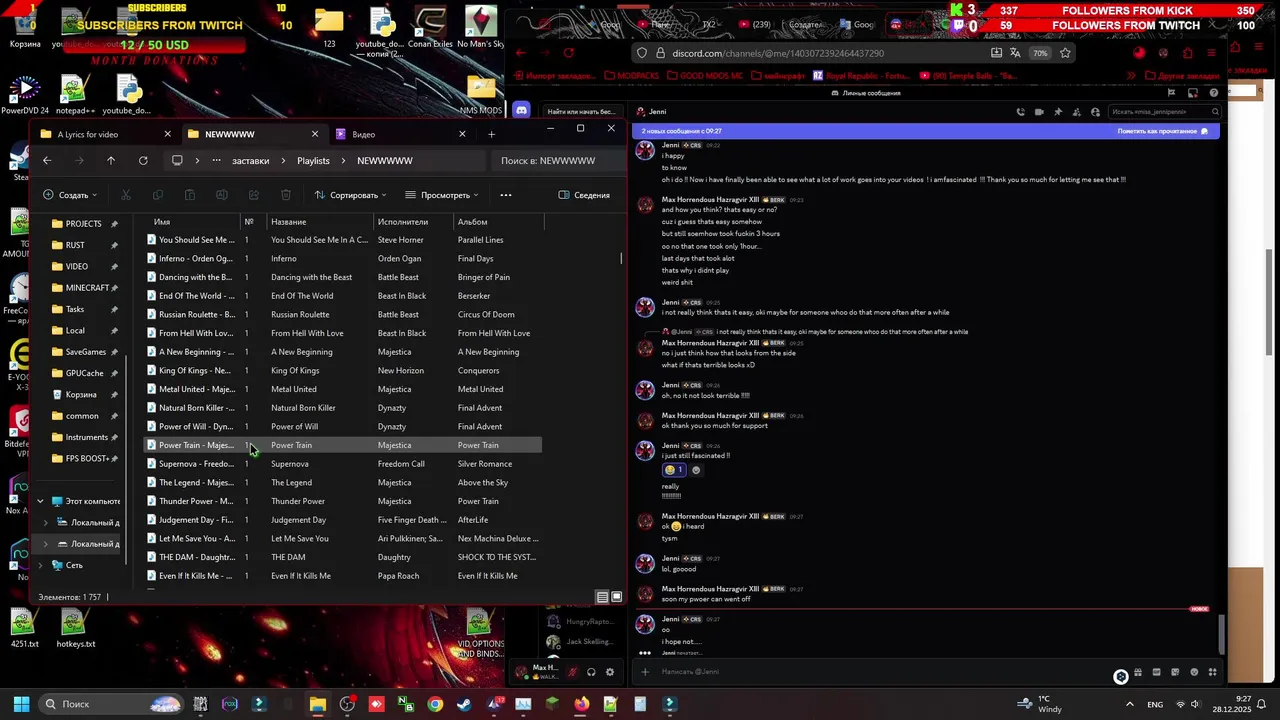The height and width of the screenshot is (720, 1280).
Task: Open the Firefox hamburger menu
Action: tap(1212, 53)
